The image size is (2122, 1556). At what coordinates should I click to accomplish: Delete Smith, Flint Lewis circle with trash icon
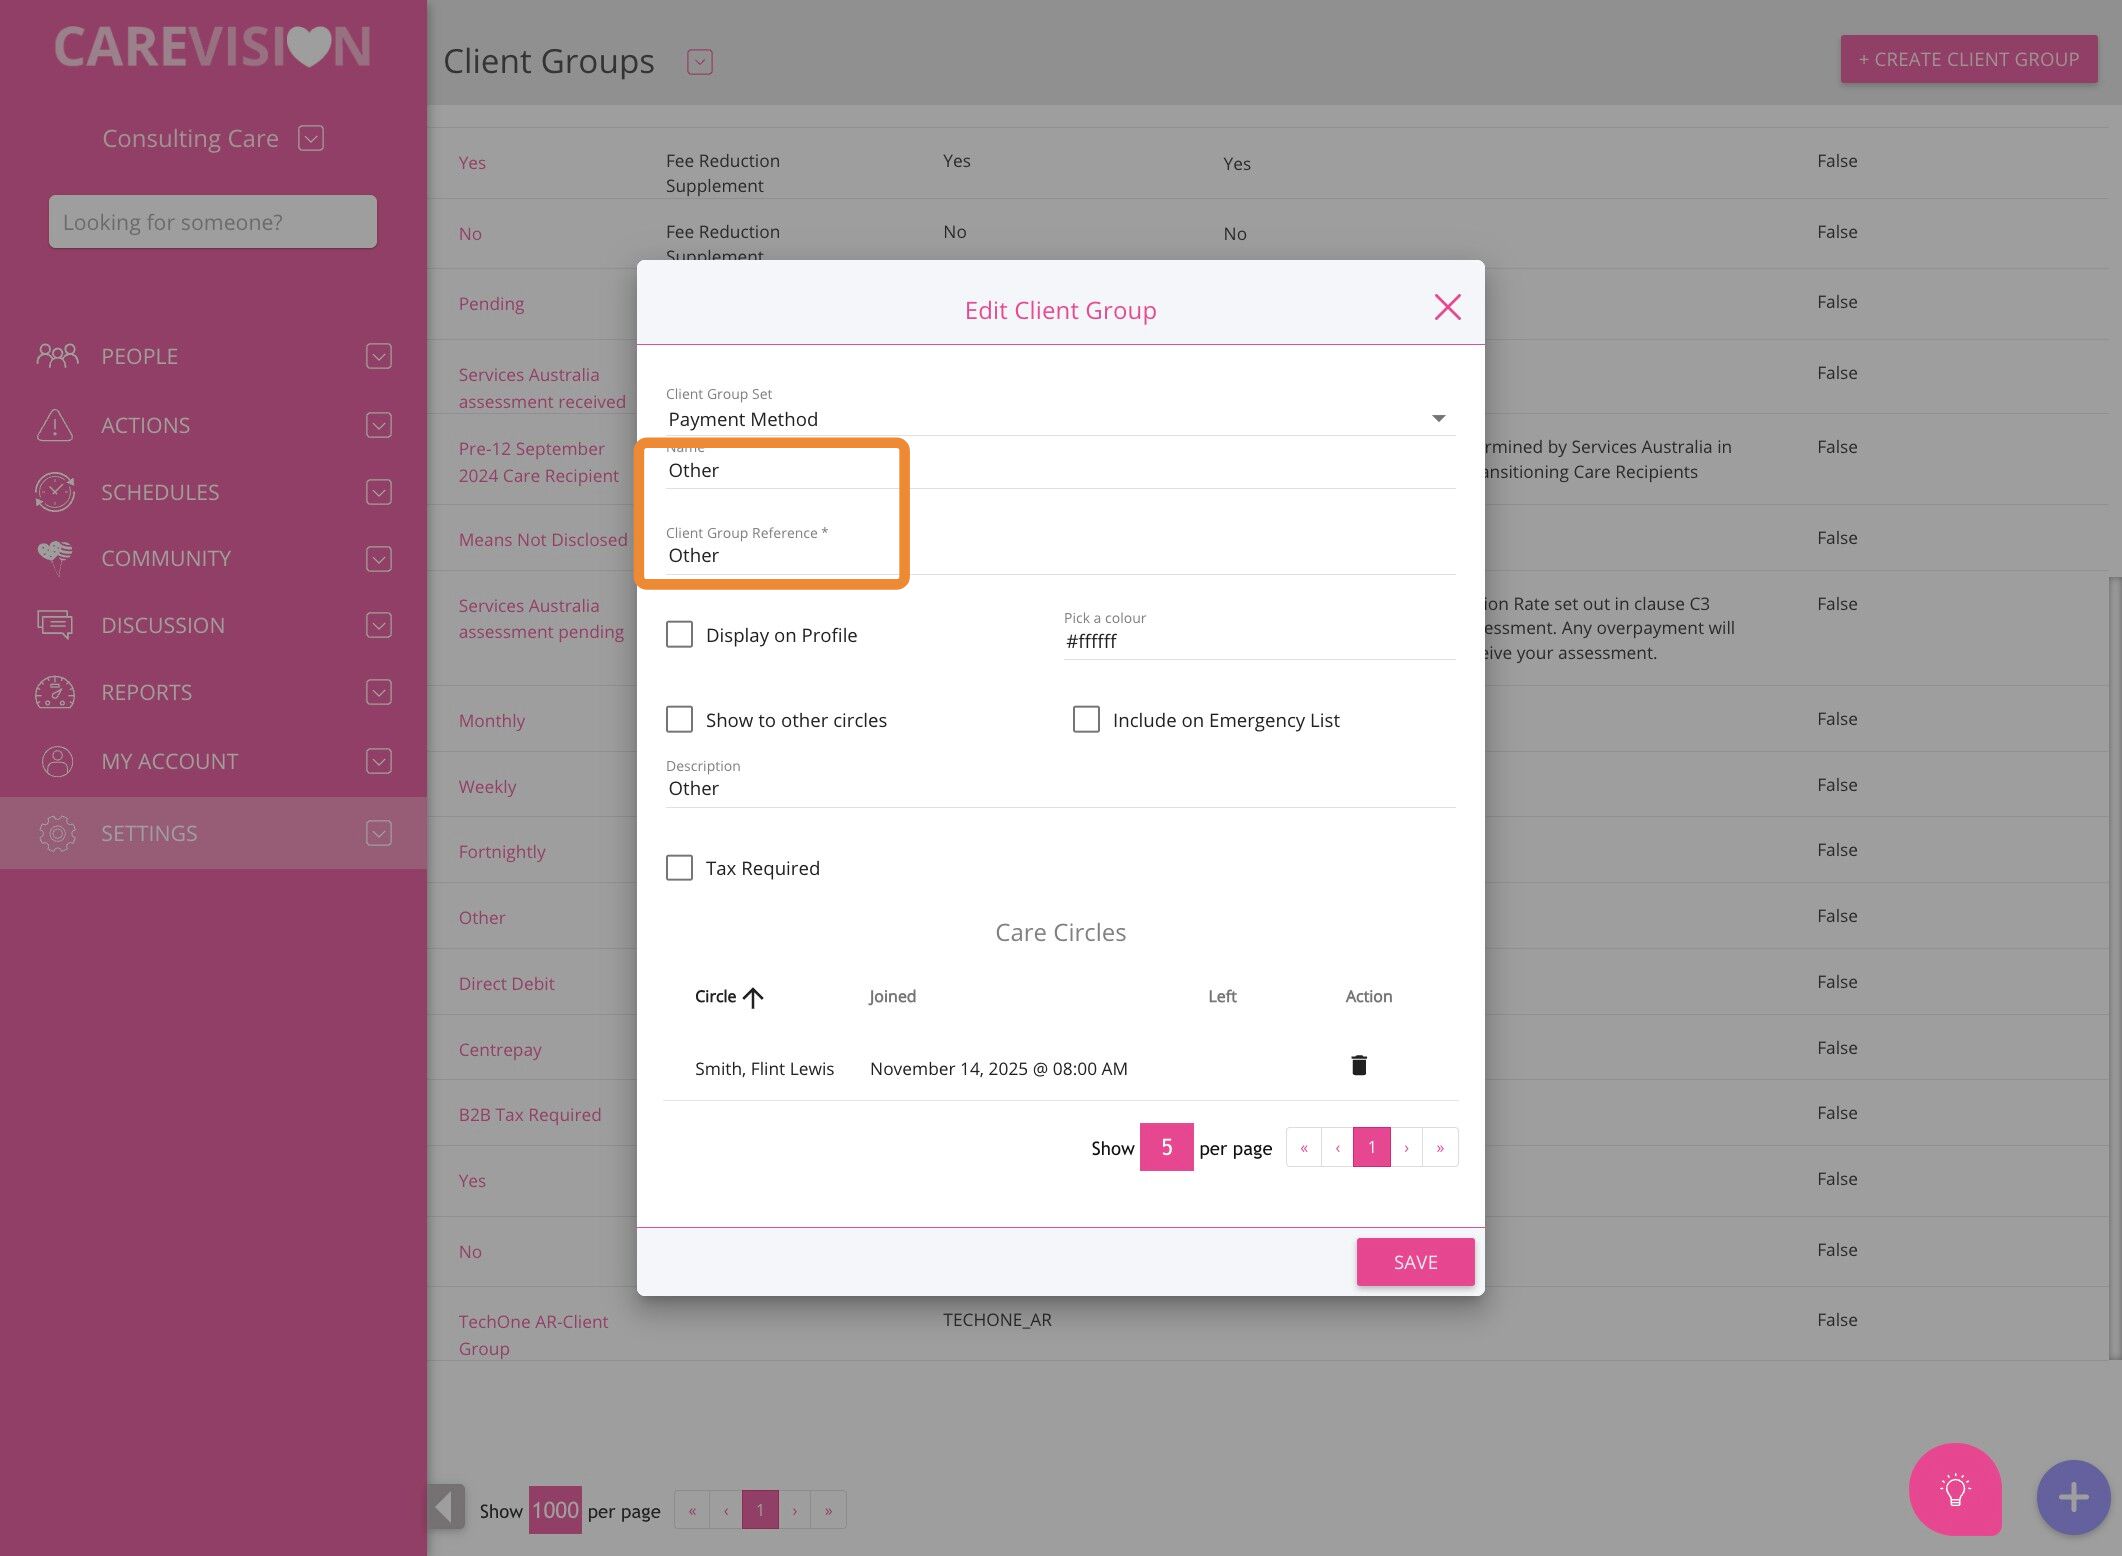(x=1358, y=1065)
